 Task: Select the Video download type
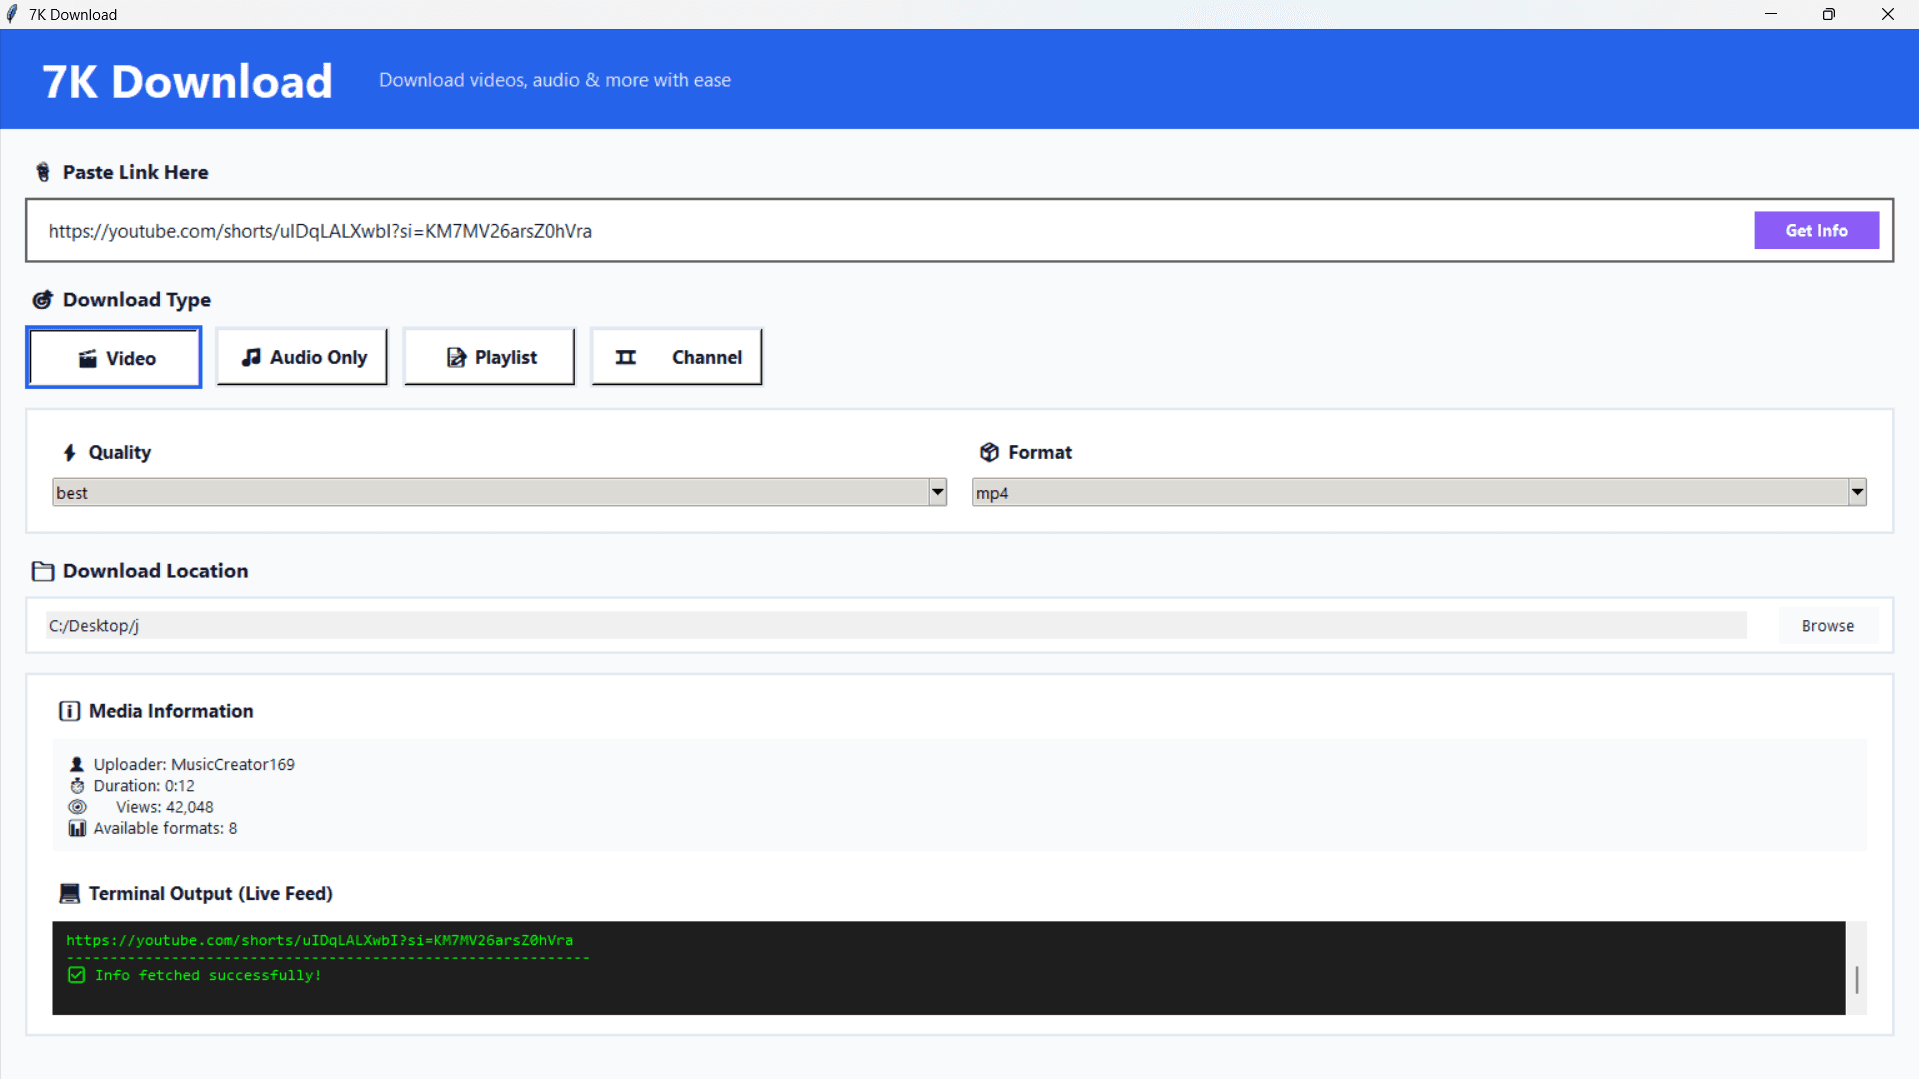[x=114, y=357]
